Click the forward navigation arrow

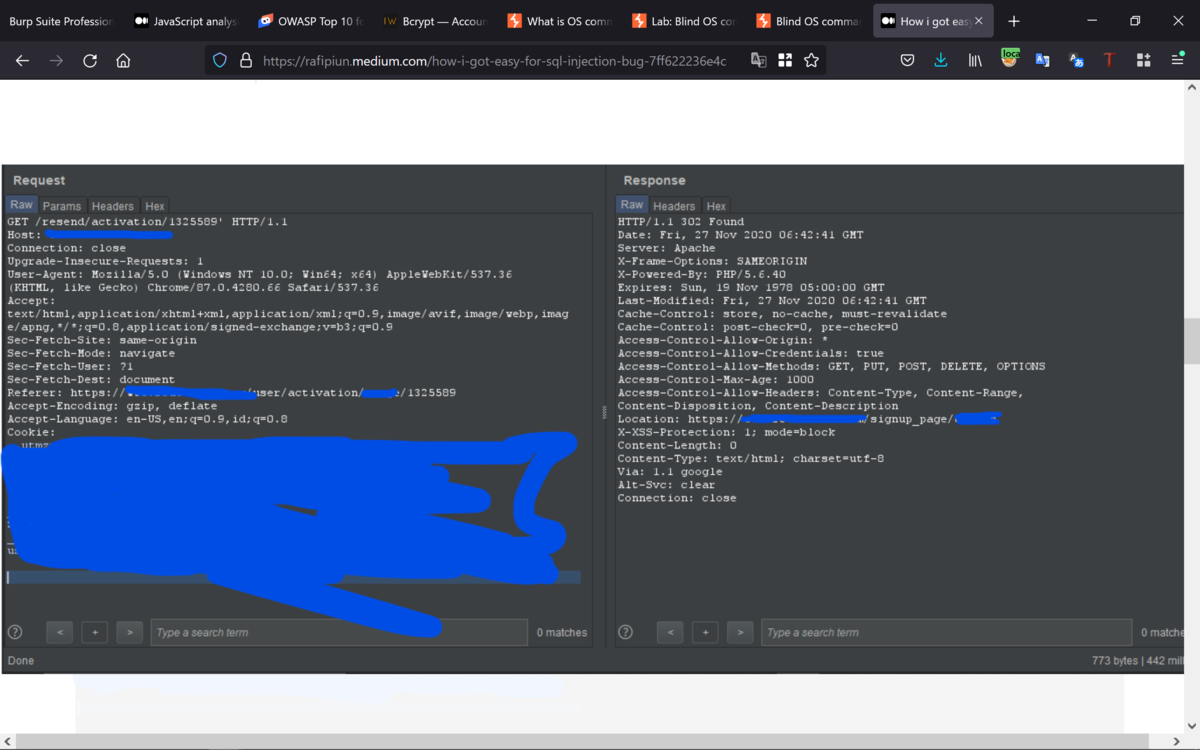pos(56,61)
